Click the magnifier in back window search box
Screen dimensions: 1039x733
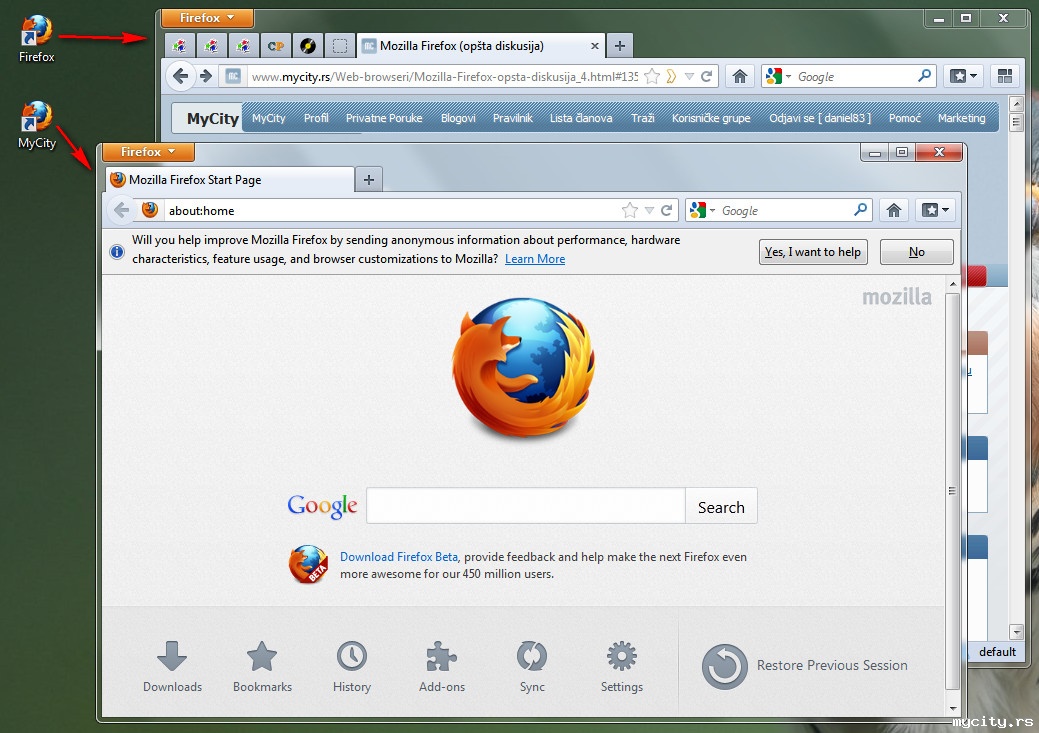tap(924, 76)
